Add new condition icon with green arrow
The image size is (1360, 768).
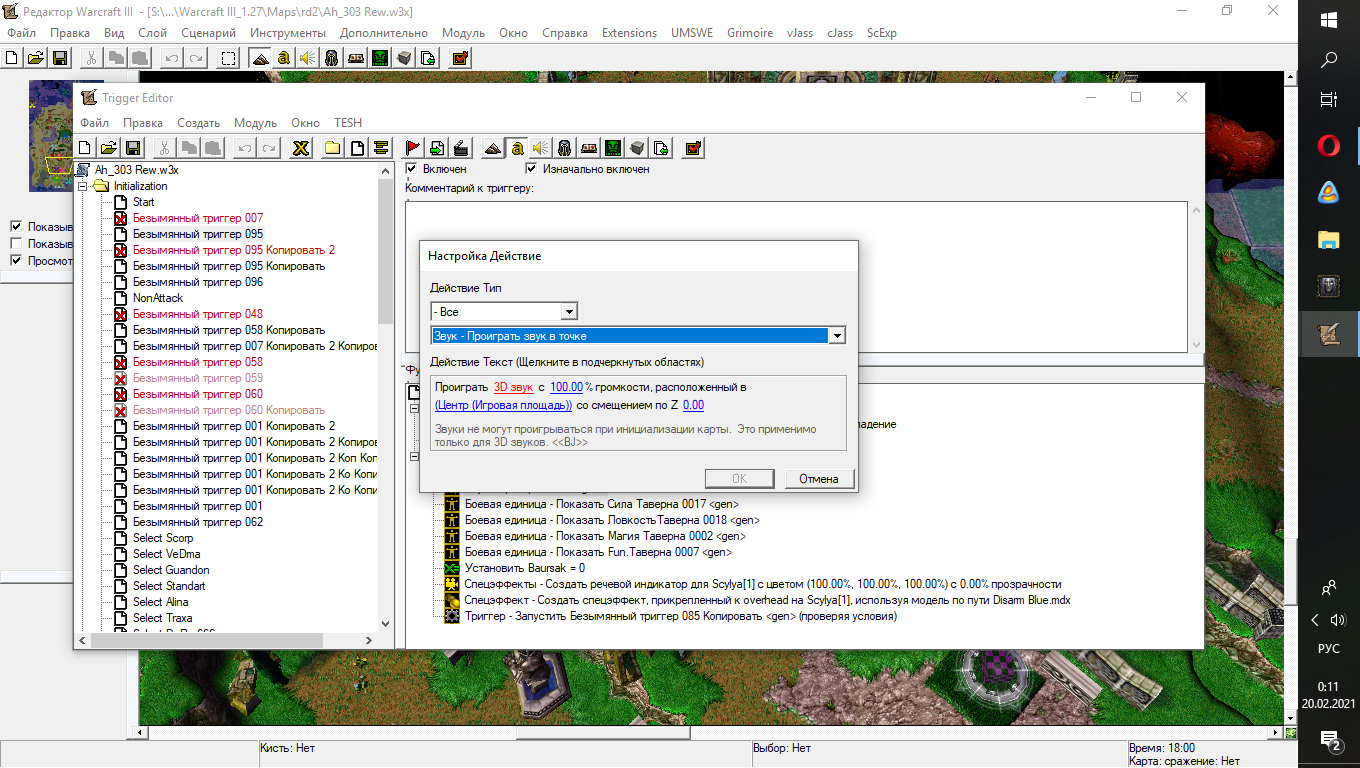click(x=437, y=148)
